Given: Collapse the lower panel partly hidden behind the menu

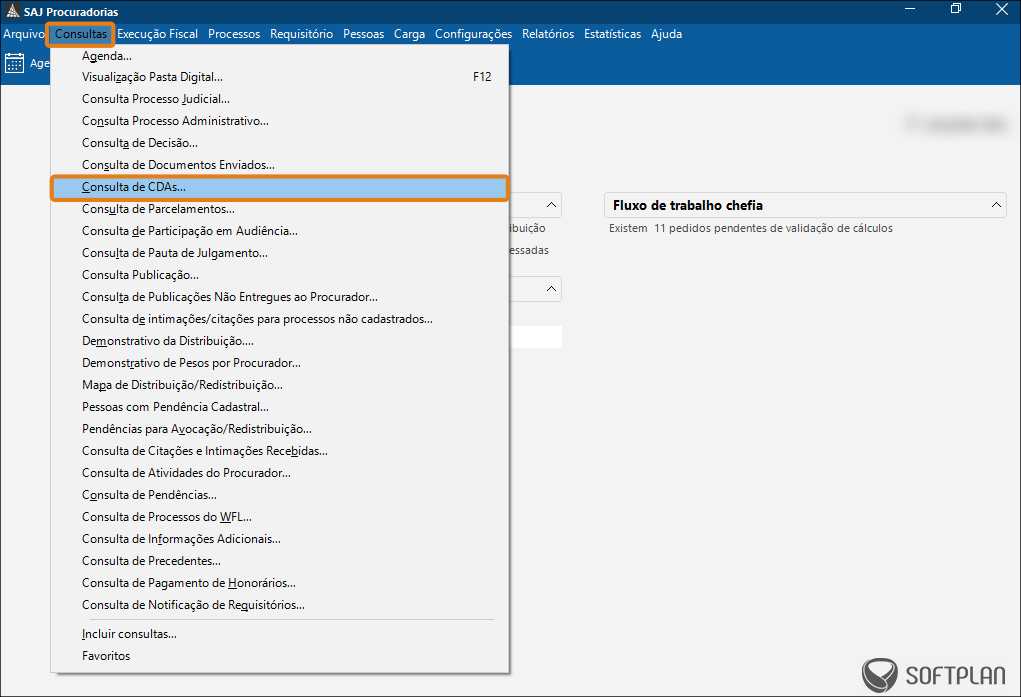Looking at the screenshot, I should [551, 289].
